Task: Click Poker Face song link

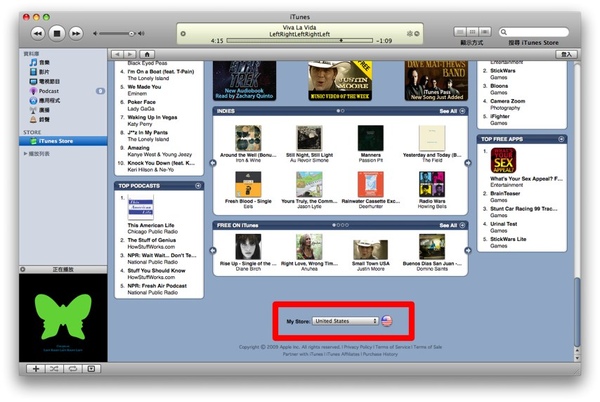Action: pos(142,102)
